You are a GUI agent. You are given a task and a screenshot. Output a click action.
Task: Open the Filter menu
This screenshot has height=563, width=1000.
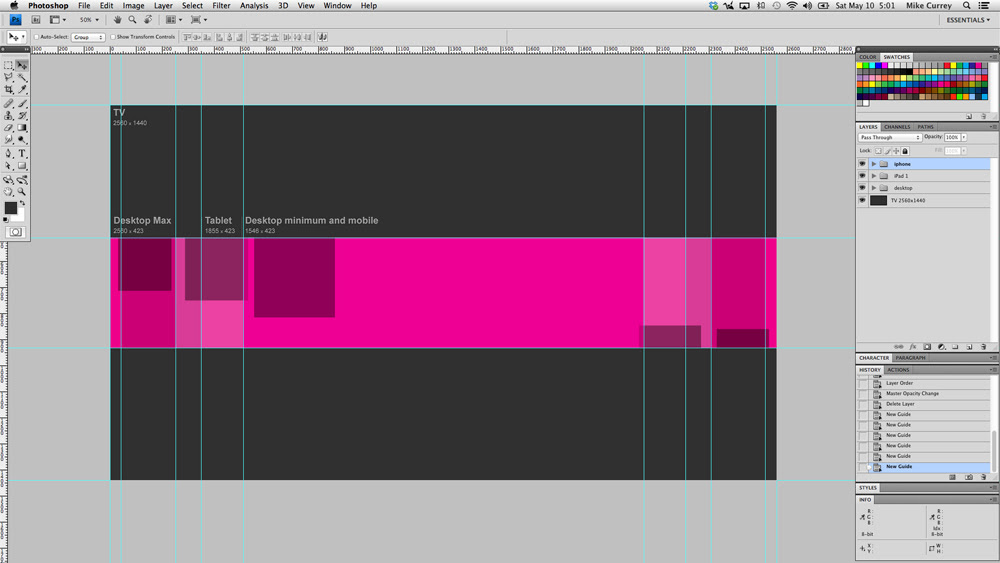coord(221,6)
